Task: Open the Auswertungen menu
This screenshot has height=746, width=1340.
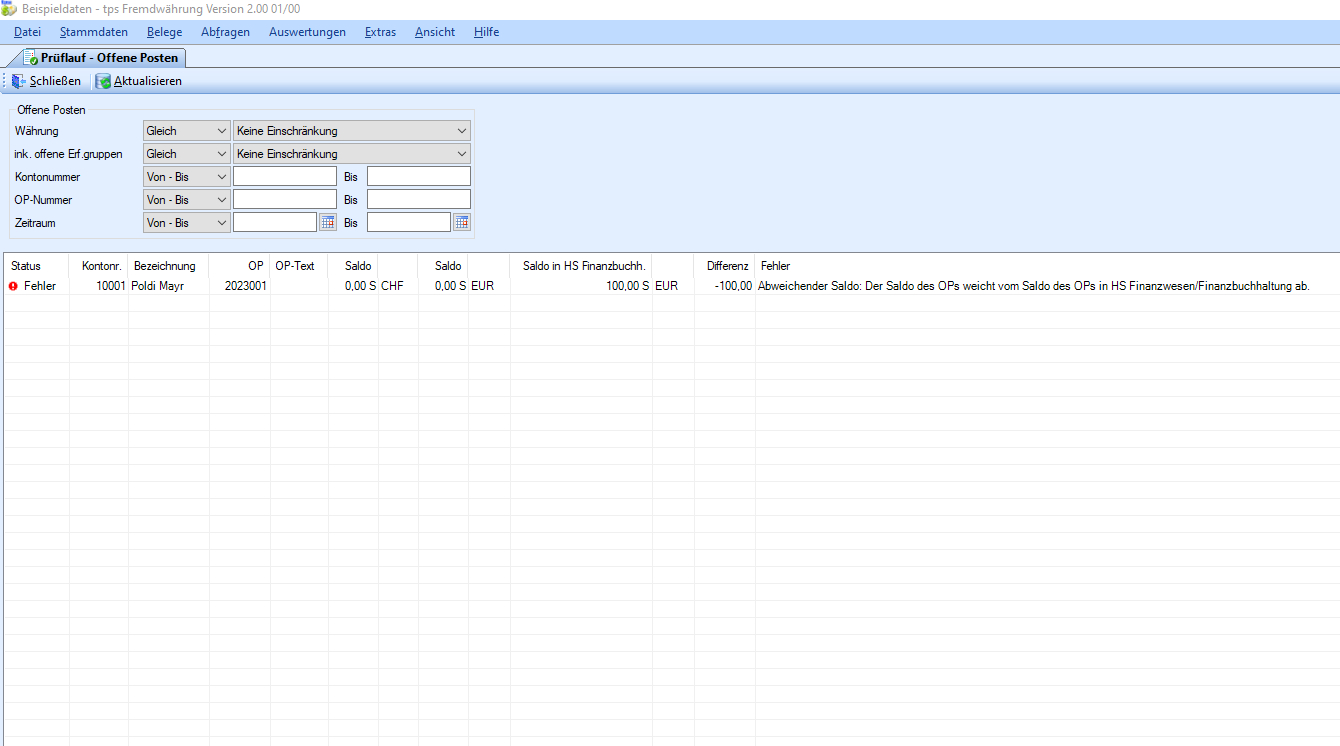Action: tap(307, 32)
